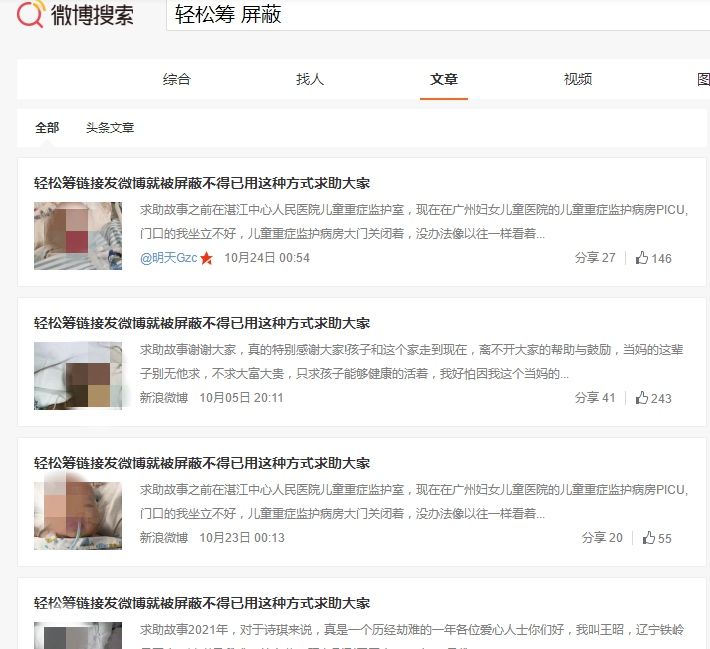Click the excerpt beginning 求助故事谢谢大家
Viewport: 710px width, 649px height.
click(412, 362)
